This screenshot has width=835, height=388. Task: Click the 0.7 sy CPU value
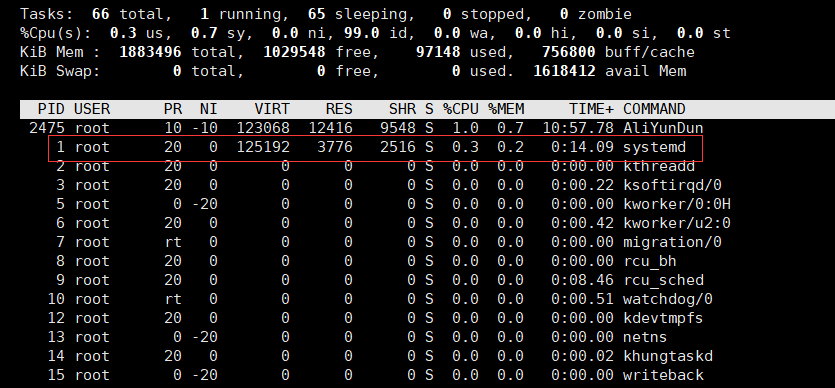point(204,34)
